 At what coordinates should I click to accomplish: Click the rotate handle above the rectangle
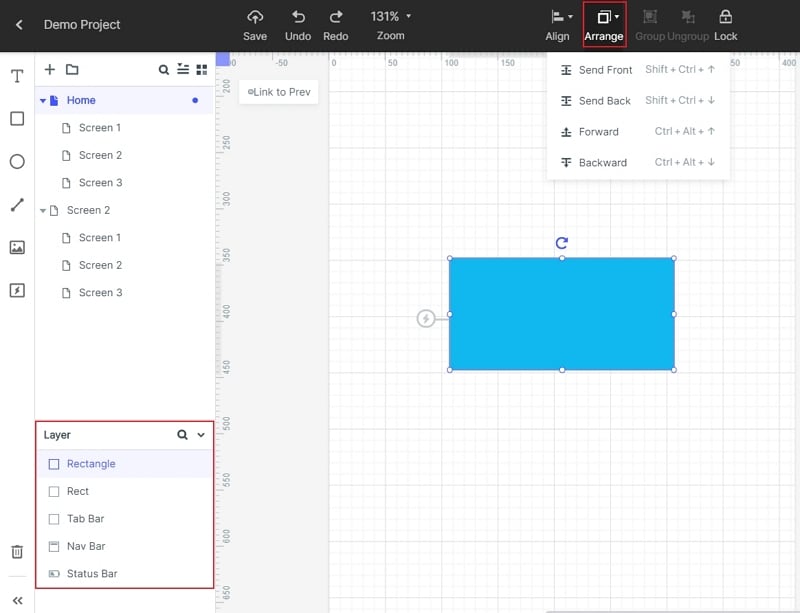click(x=562, y=243)
